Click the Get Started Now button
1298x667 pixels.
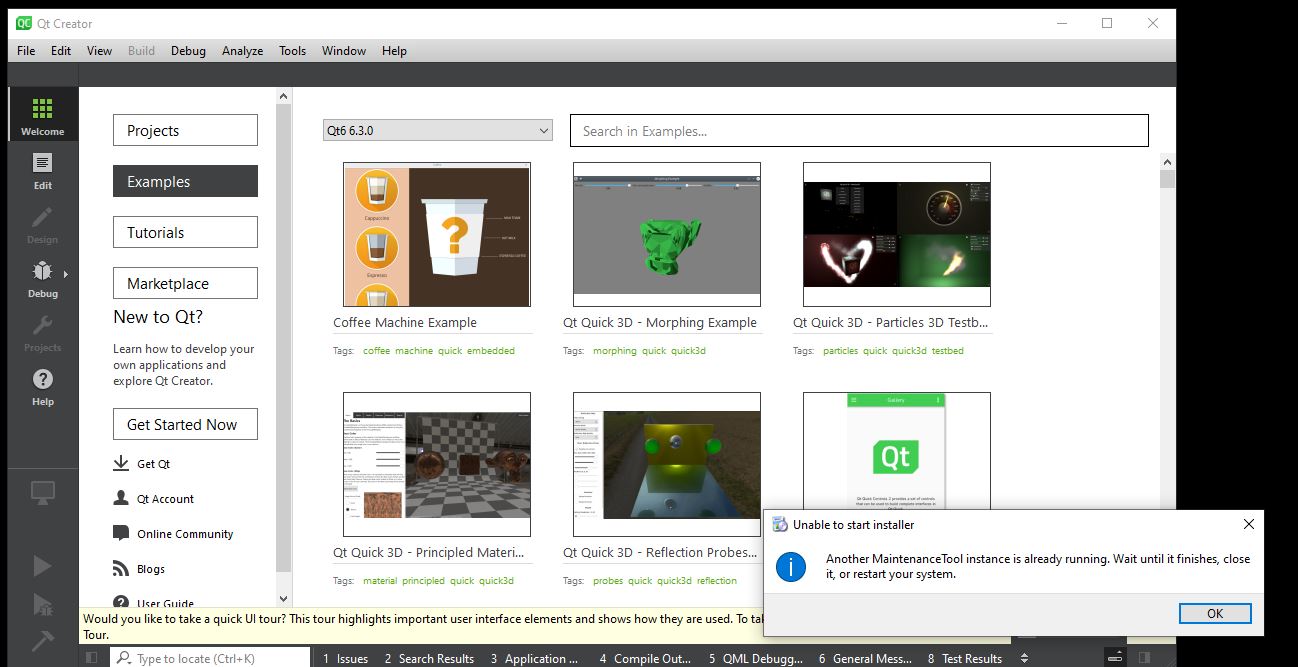(x=185, y=424)
